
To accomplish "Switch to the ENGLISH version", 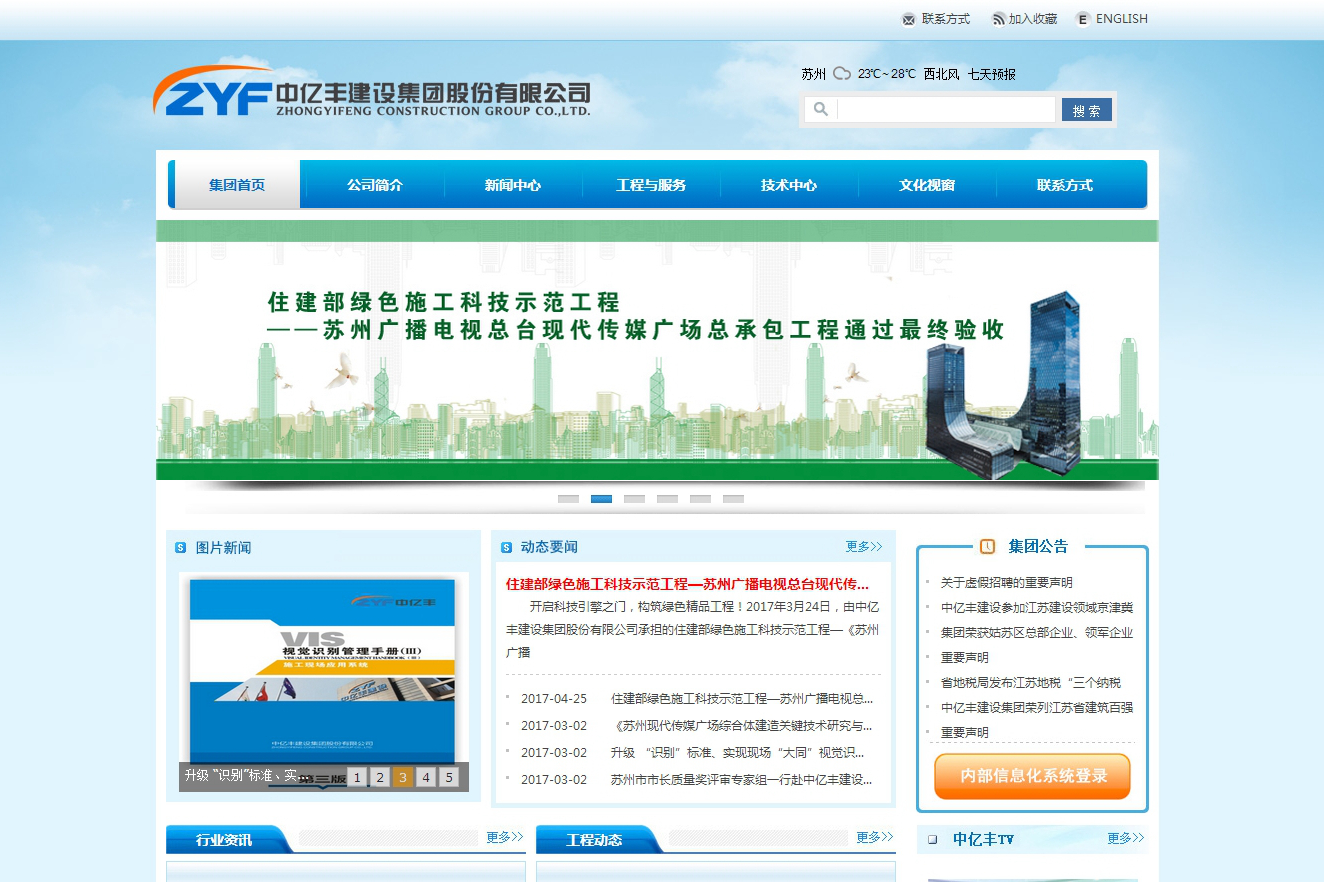I will point(1122,19).
